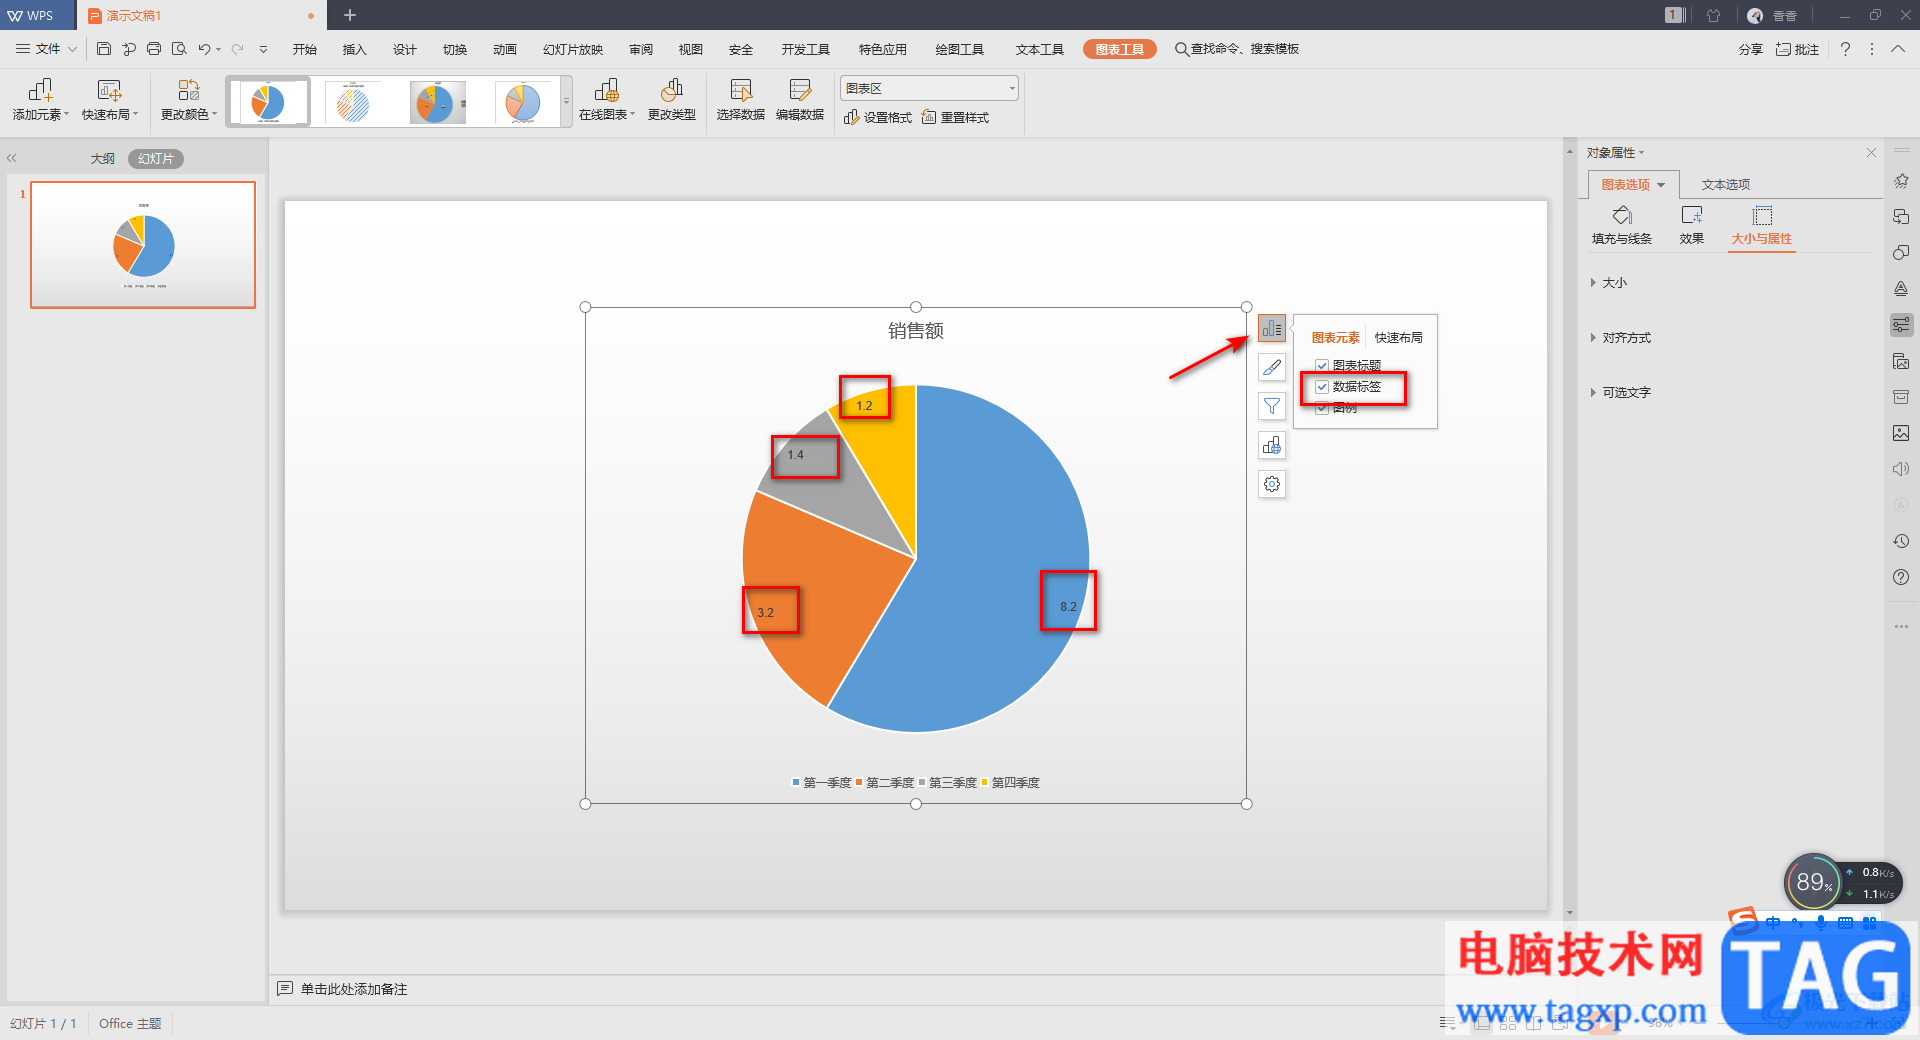Toggle 图例 legend checkbox
This screenshot has height=1040, width=1920.
[x=1322, y=408]
